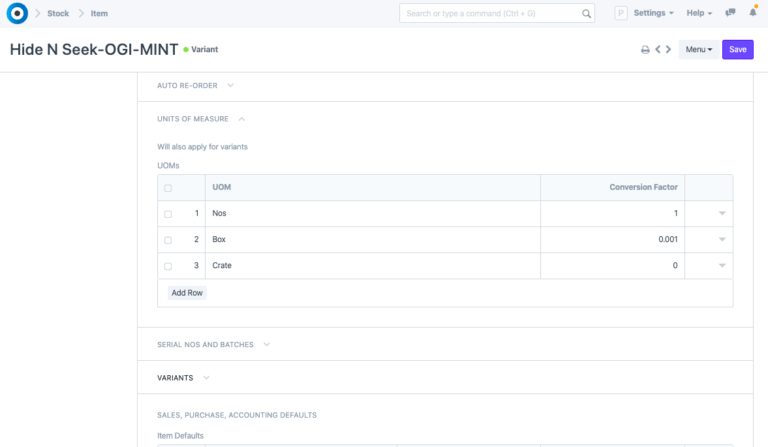Click Add Row under UOMs table
The width and height of the screenshot is (768, 447).
187,293
